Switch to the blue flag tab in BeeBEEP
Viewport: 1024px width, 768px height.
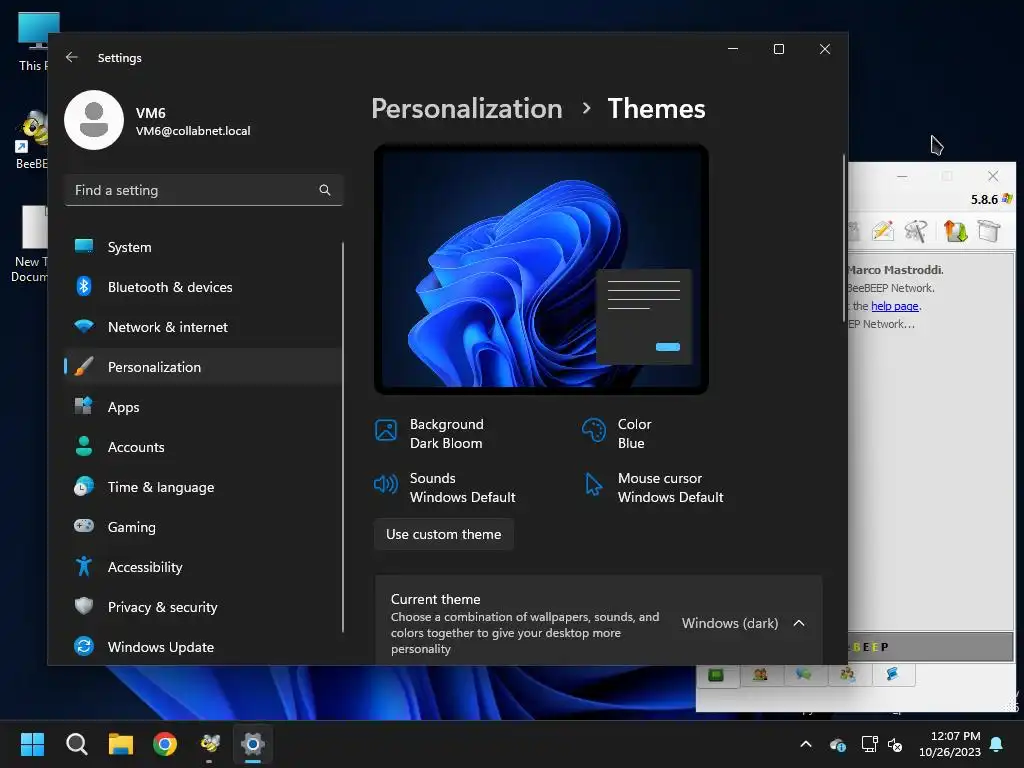click(892, 675)
